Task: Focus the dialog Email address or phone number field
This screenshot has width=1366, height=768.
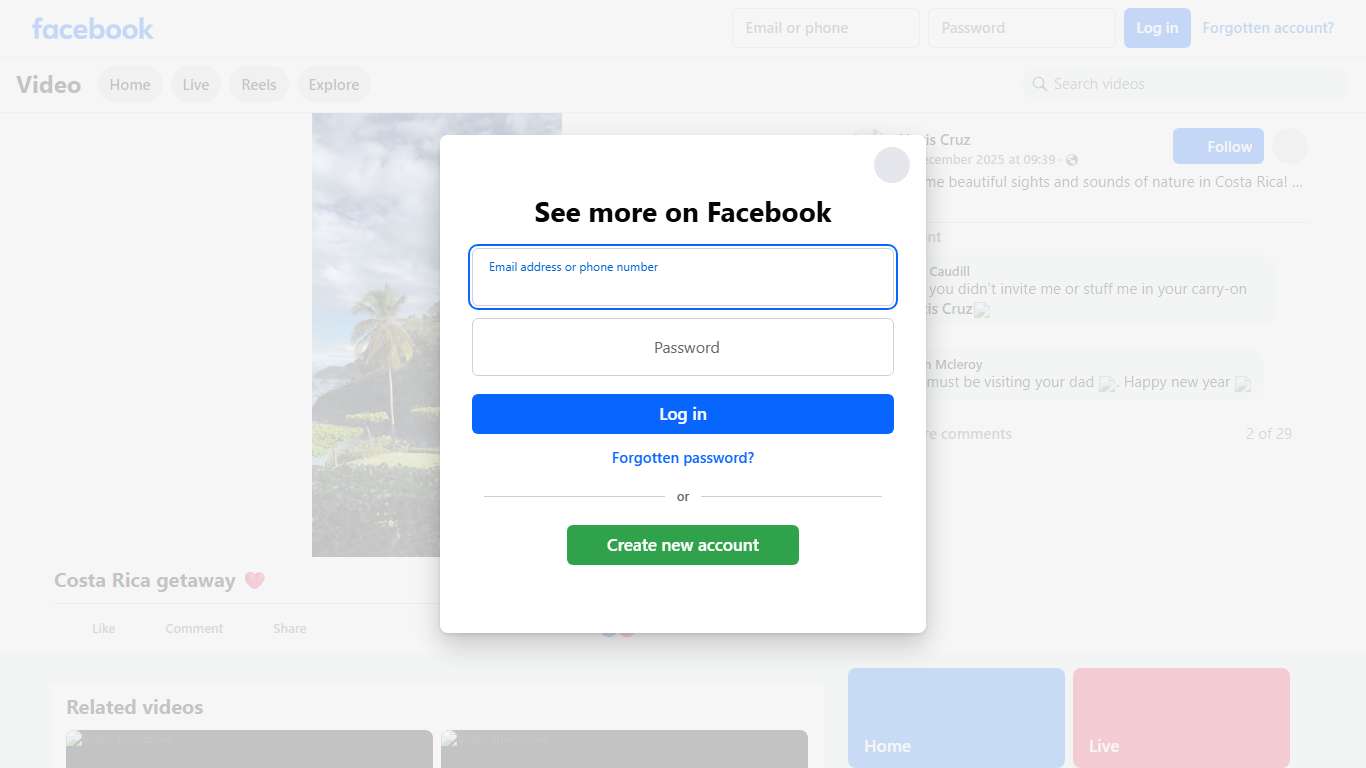Action: [683, 277]
